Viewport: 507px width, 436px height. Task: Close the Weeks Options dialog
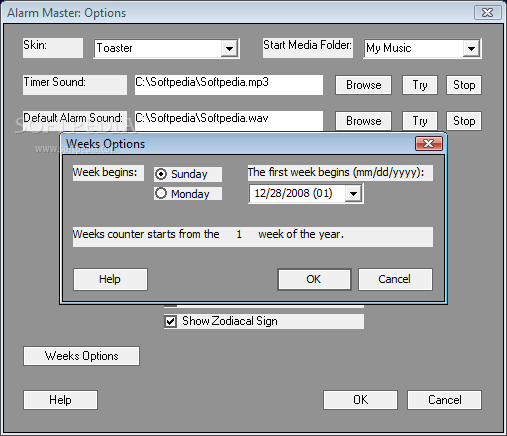coord(429,144)
